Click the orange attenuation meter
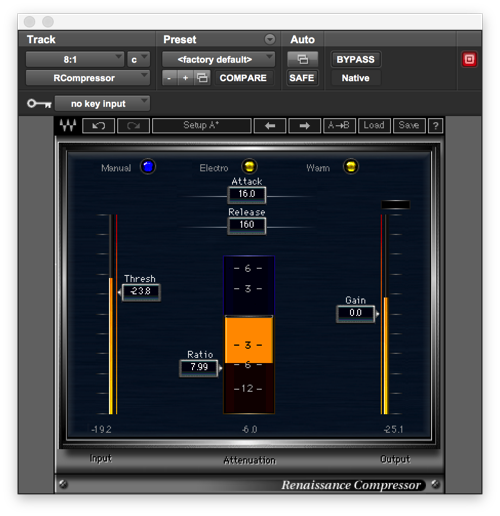Screen dimensions: 500x516 click(x=249, y=339)
